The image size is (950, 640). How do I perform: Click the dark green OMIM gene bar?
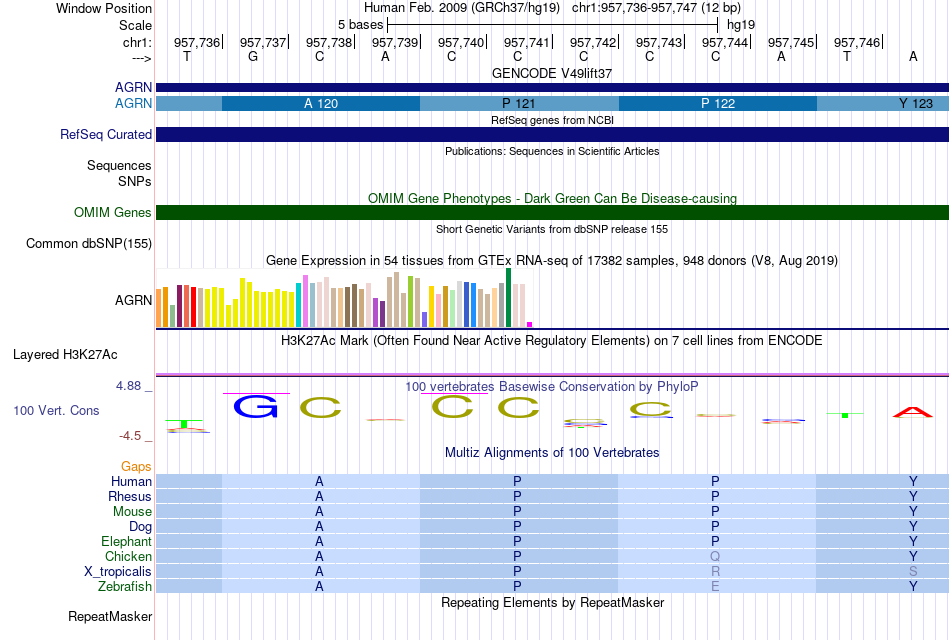tap(552, 212)
